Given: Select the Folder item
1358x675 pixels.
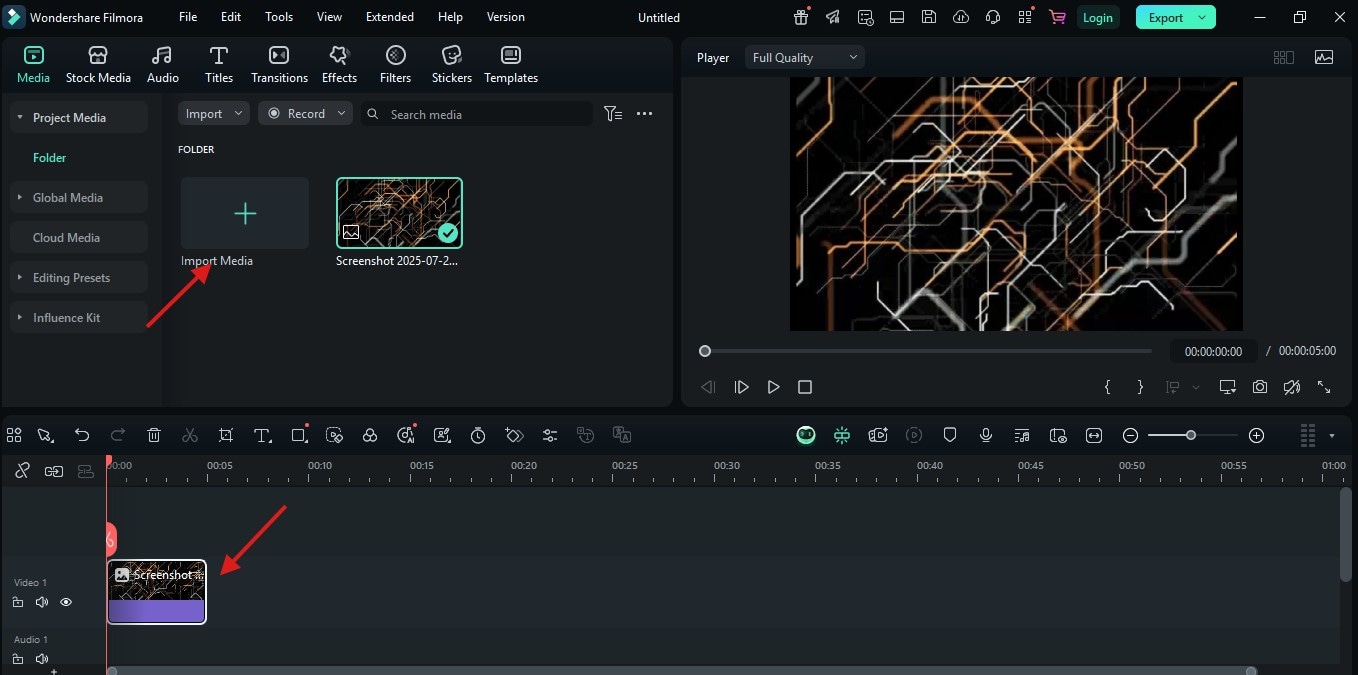Looking at the screenshot, I should coord(49,157).
